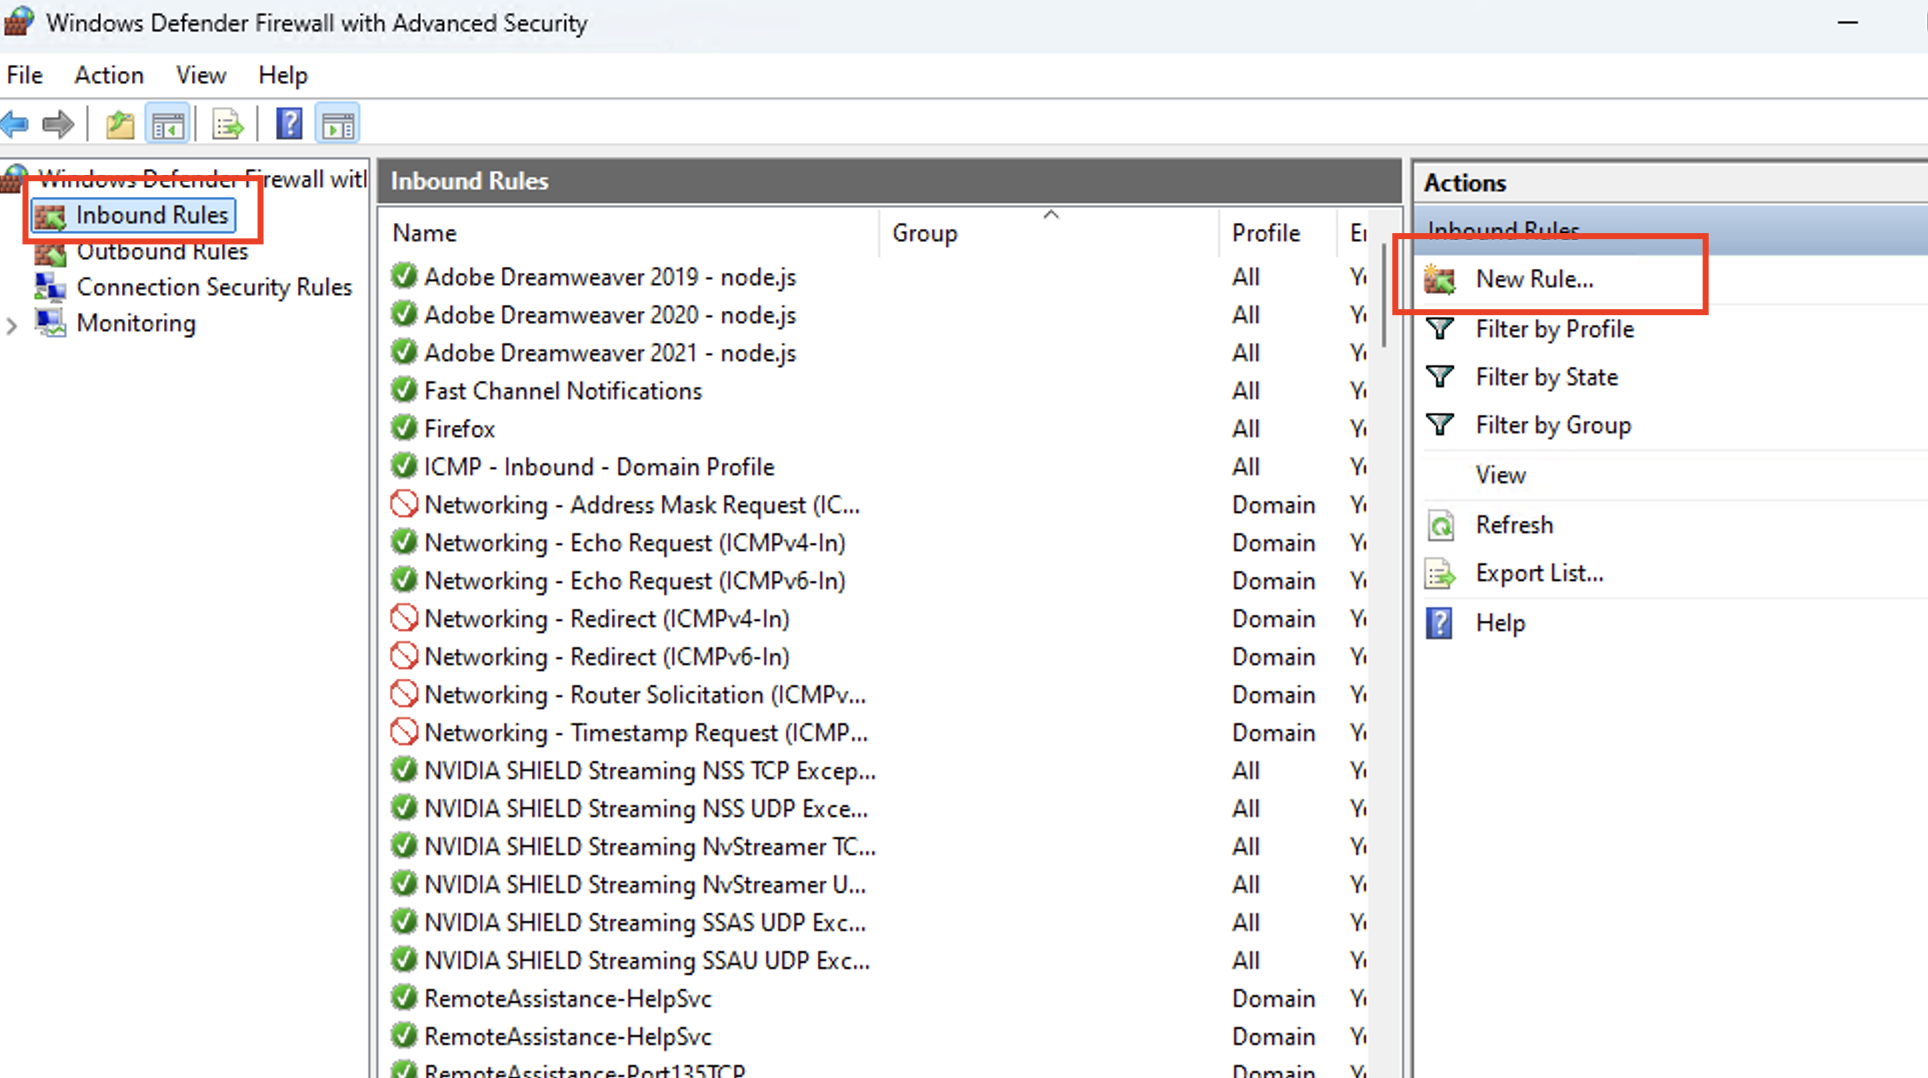Click the Export List toolbar icon
The height and width of the screenshot is (1078, 1928).
tap(228, 125)
